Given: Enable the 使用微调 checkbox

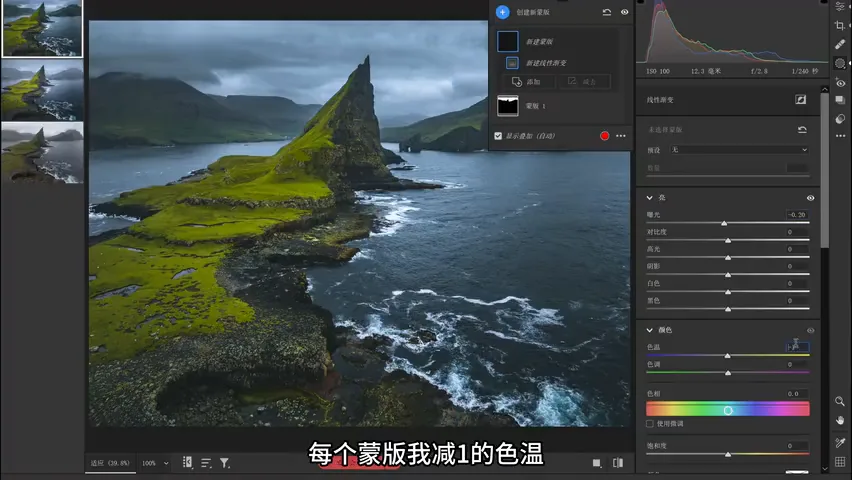Looking at the screenshot, I should pos(650,423).
